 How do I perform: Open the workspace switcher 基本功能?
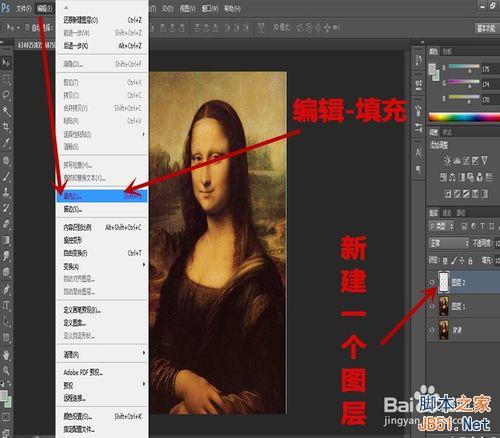click(x=485, y=28)
